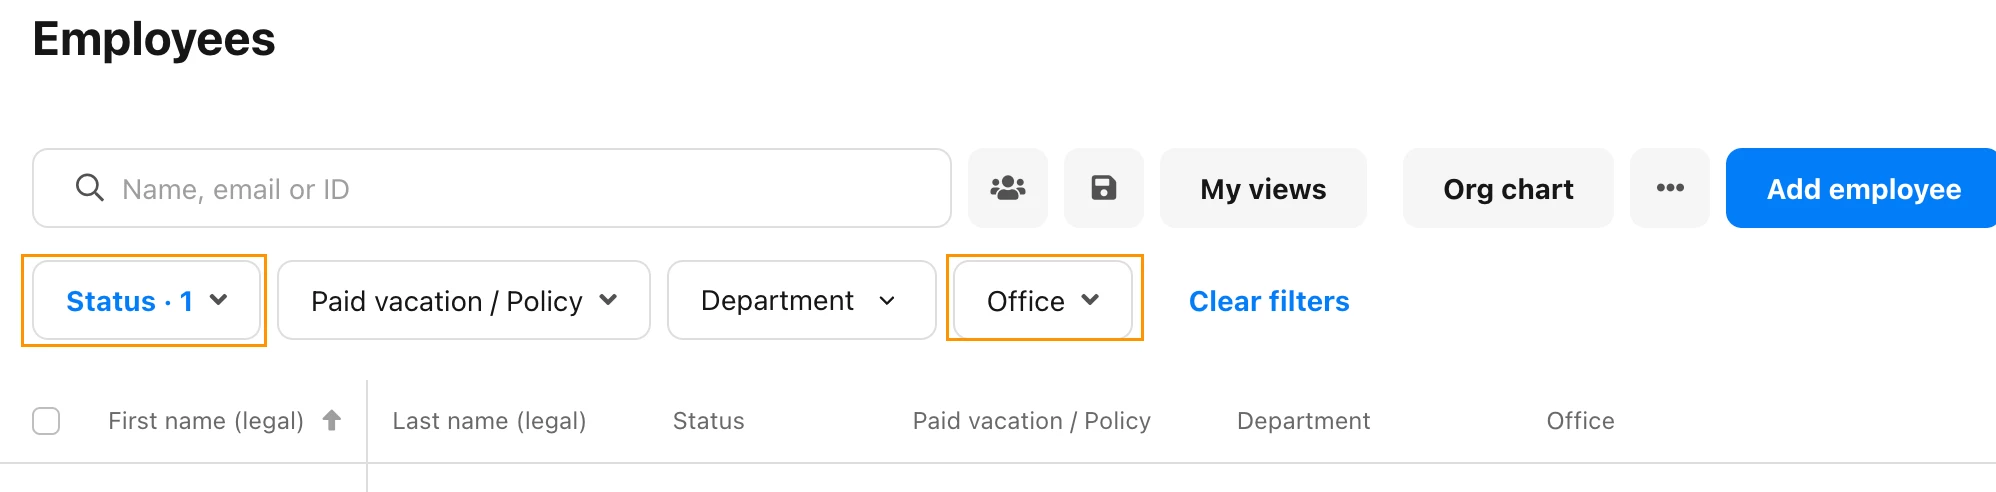Open the three-dots more options menu
Image resolution: width=1996 pixels, height=492 pixels.
pos(1670,188)
